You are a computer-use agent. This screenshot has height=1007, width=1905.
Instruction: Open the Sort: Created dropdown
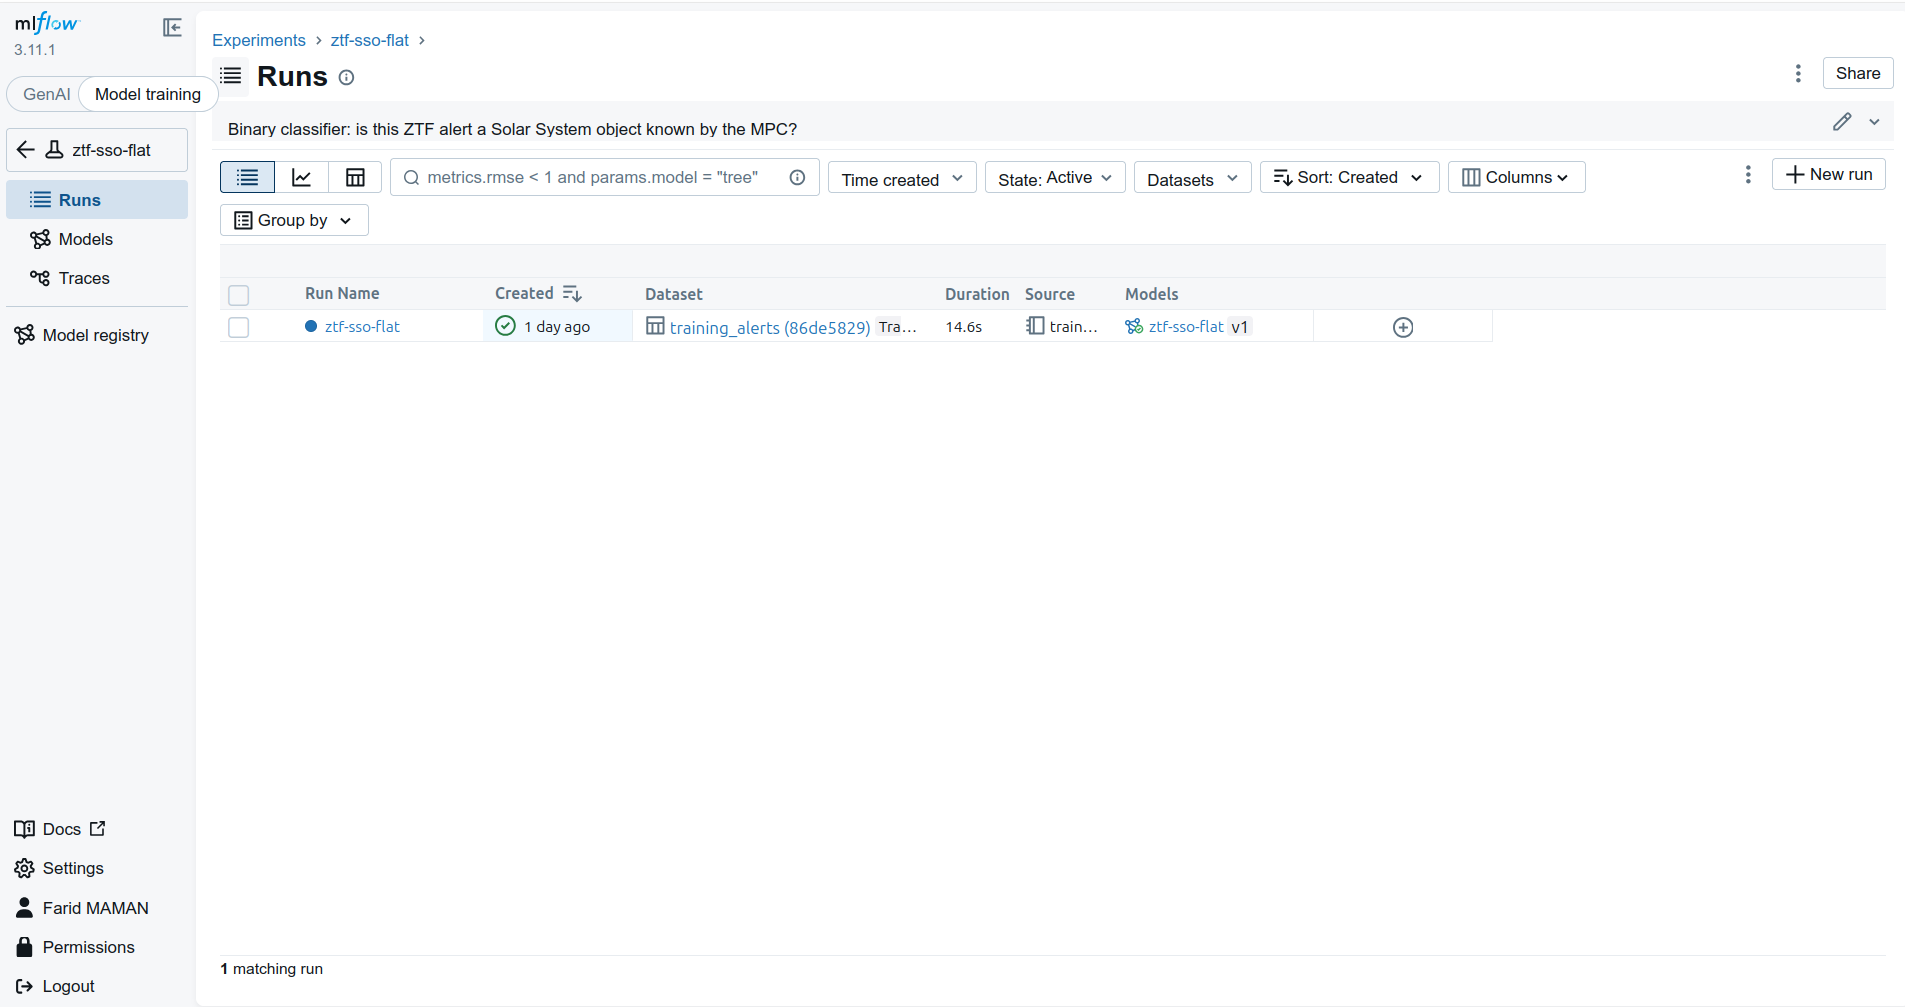point(1349,177)
